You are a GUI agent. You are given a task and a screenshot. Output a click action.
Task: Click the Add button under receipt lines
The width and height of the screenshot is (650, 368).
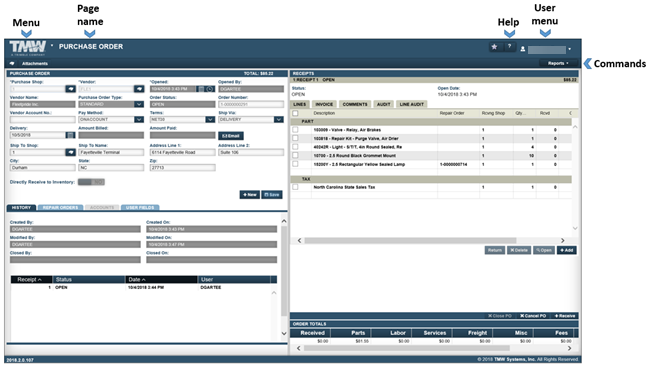point(567,250)
